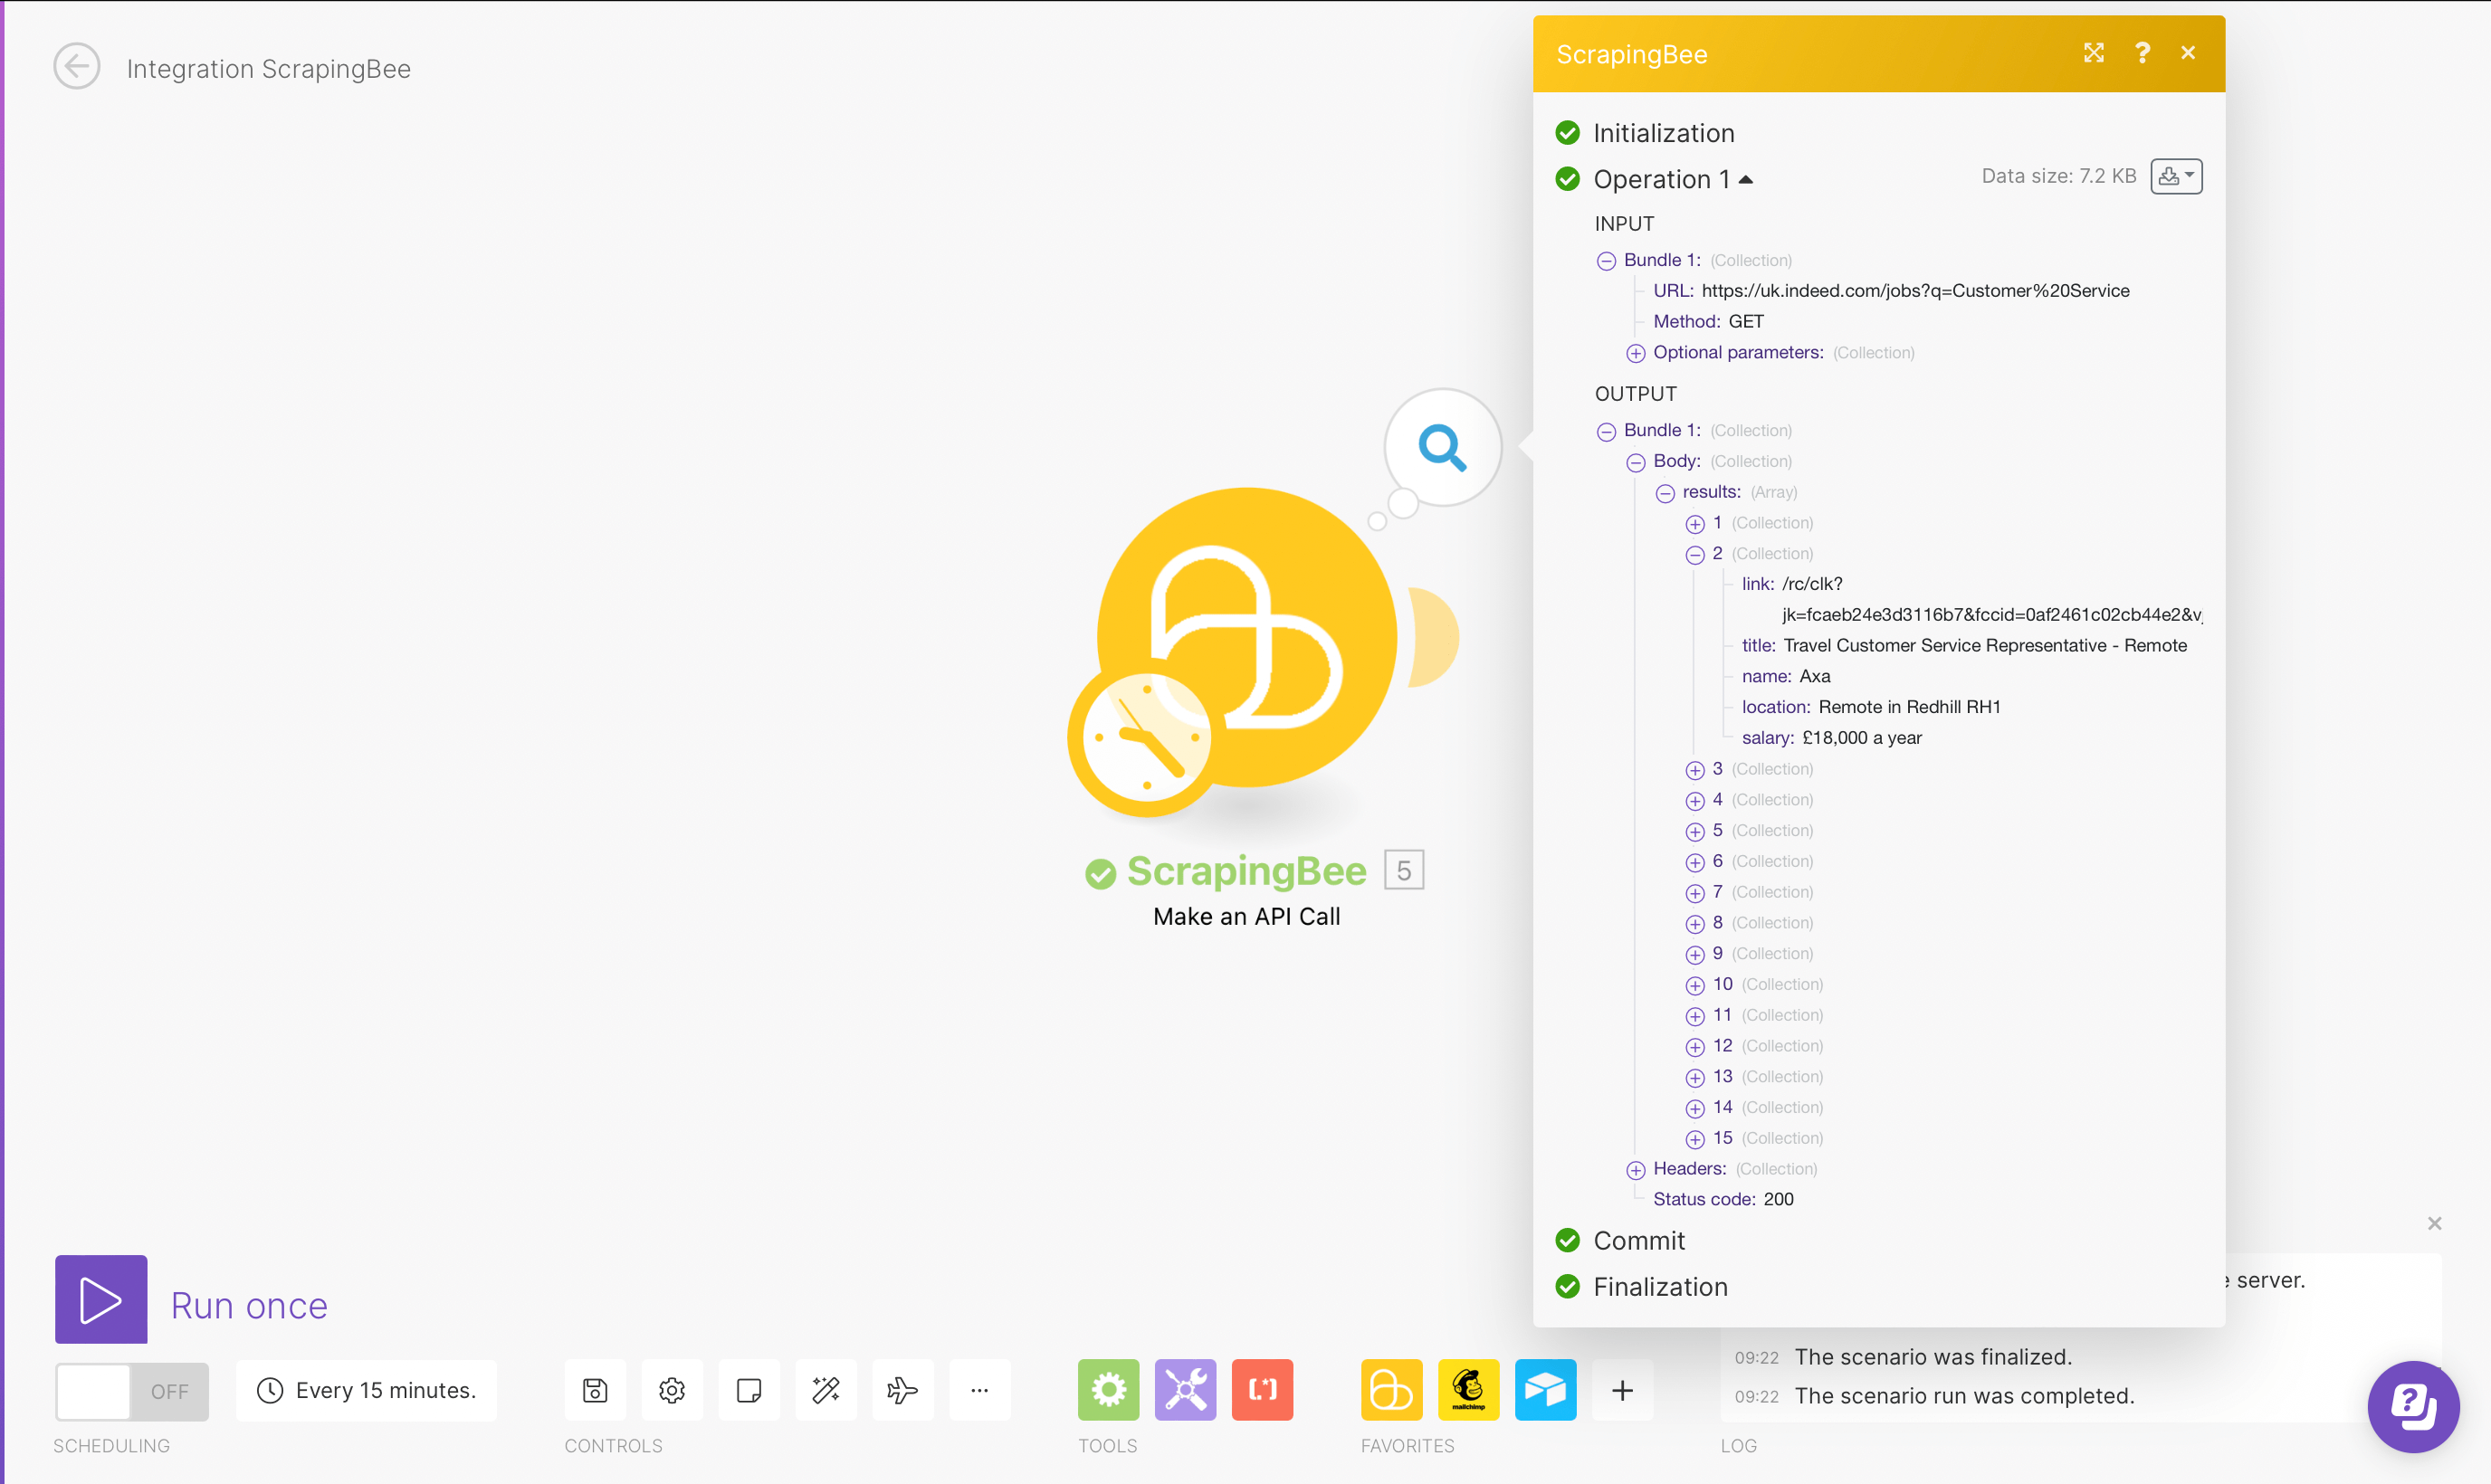The image size is (2491, 1484).
Task: Click the save scenario disk icon
Action: tap(595, 1391)
